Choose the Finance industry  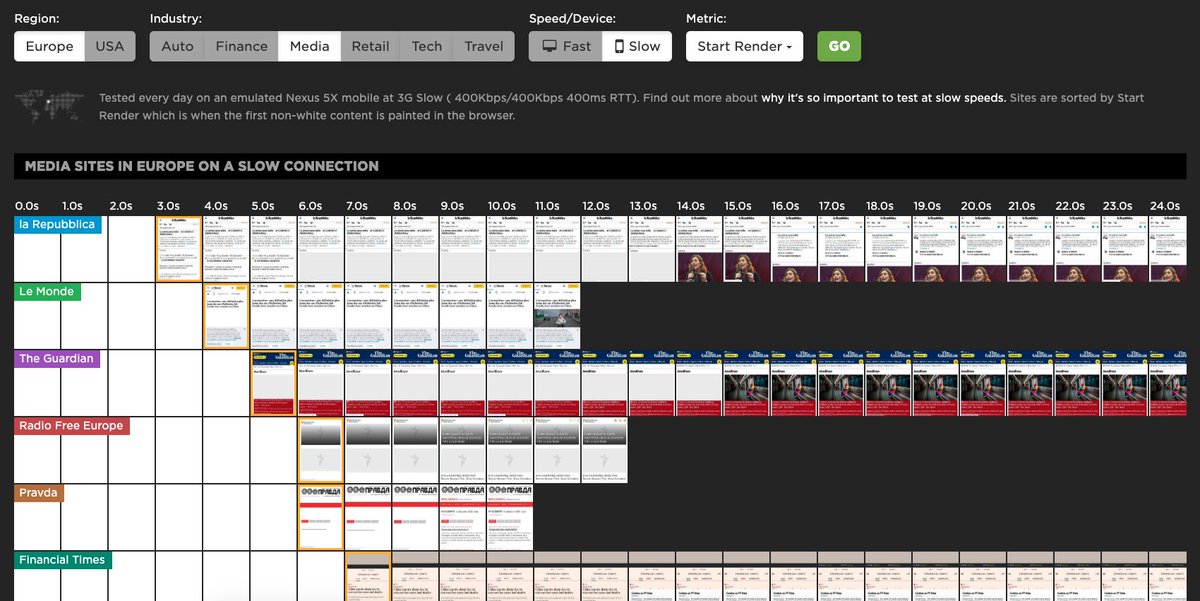click(x=241, y=46)
